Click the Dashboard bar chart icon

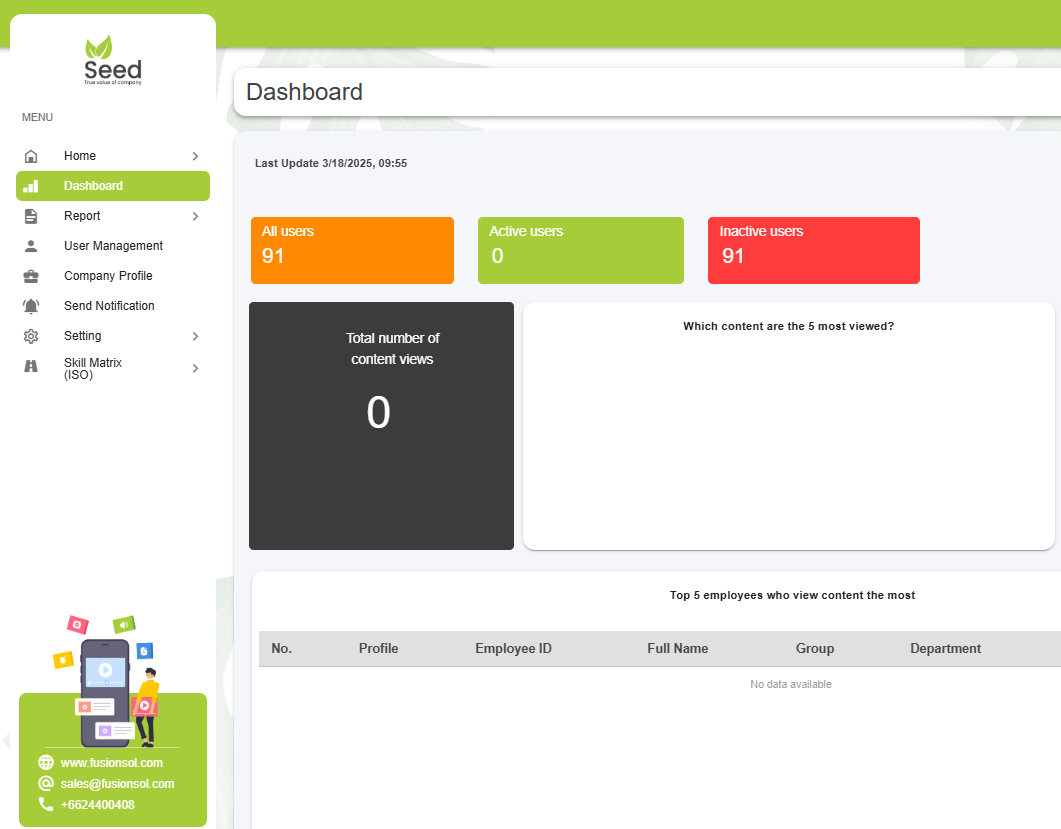pos(31,186)
